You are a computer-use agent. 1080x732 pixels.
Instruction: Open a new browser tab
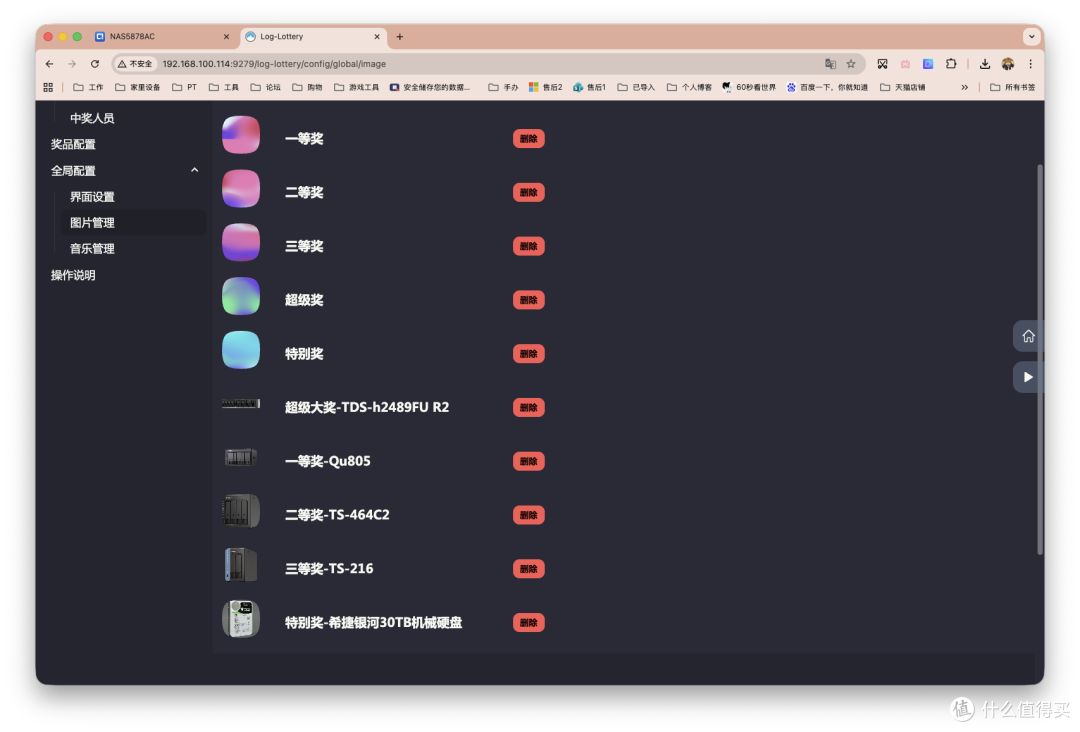pos(399,36)
